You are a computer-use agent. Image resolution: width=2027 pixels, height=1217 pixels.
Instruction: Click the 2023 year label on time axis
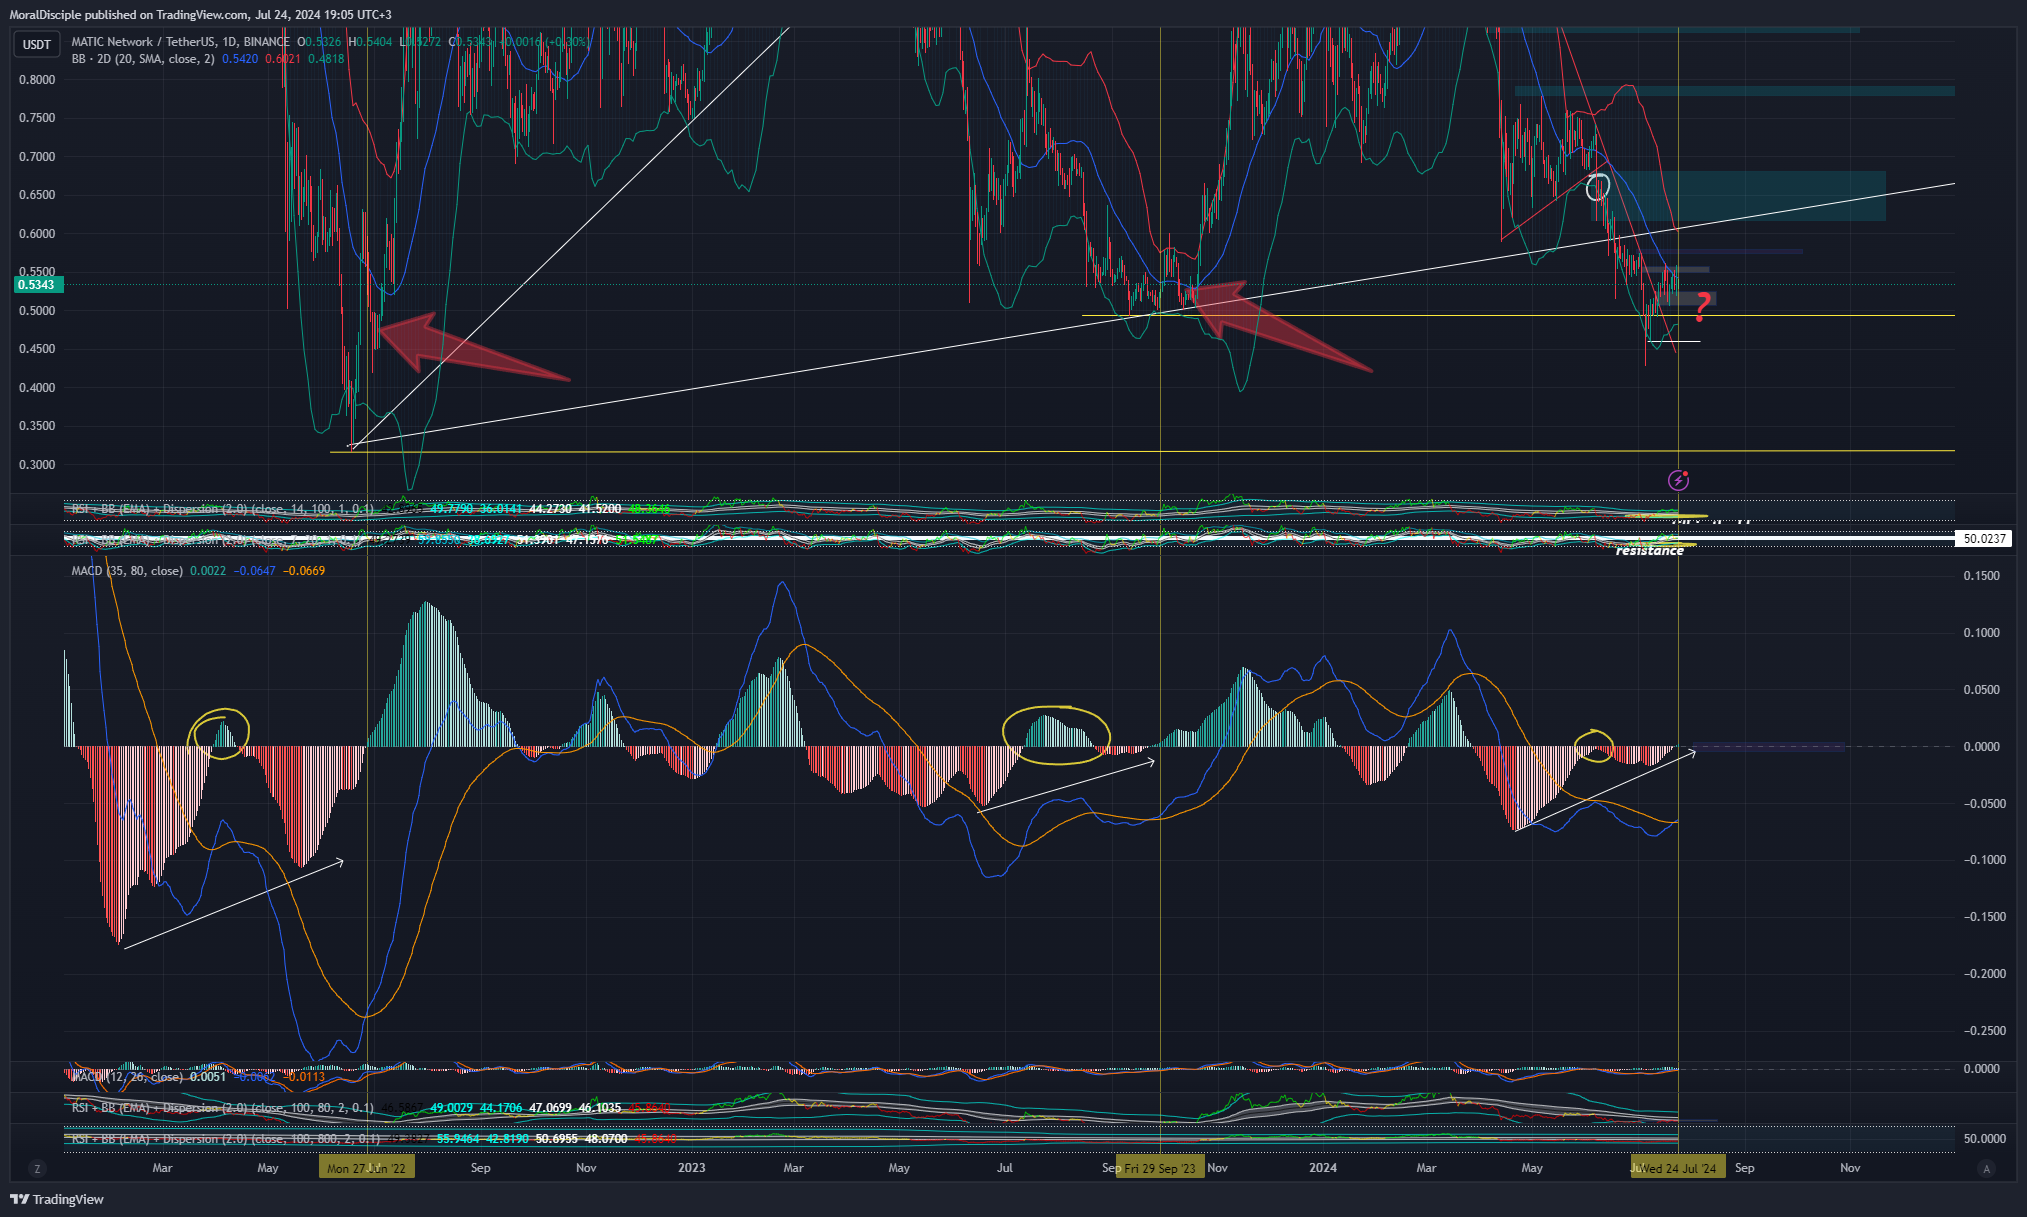[691, 1168]
